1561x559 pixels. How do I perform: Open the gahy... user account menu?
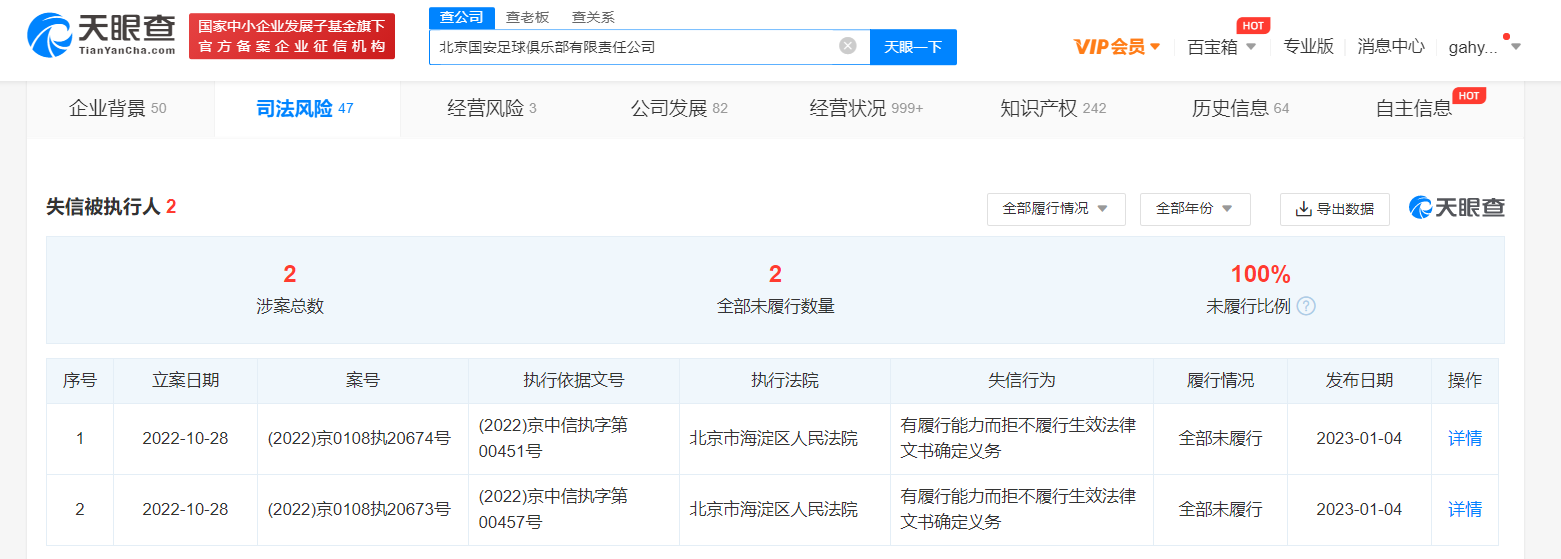[1484, 46]
